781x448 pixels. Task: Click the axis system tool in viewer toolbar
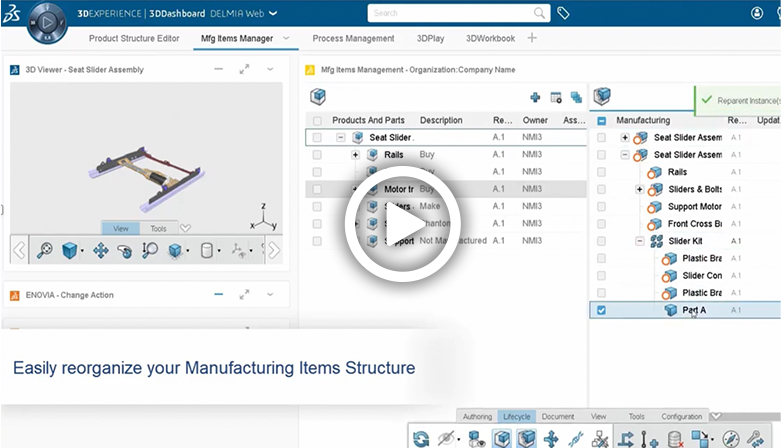click(239, 250)
